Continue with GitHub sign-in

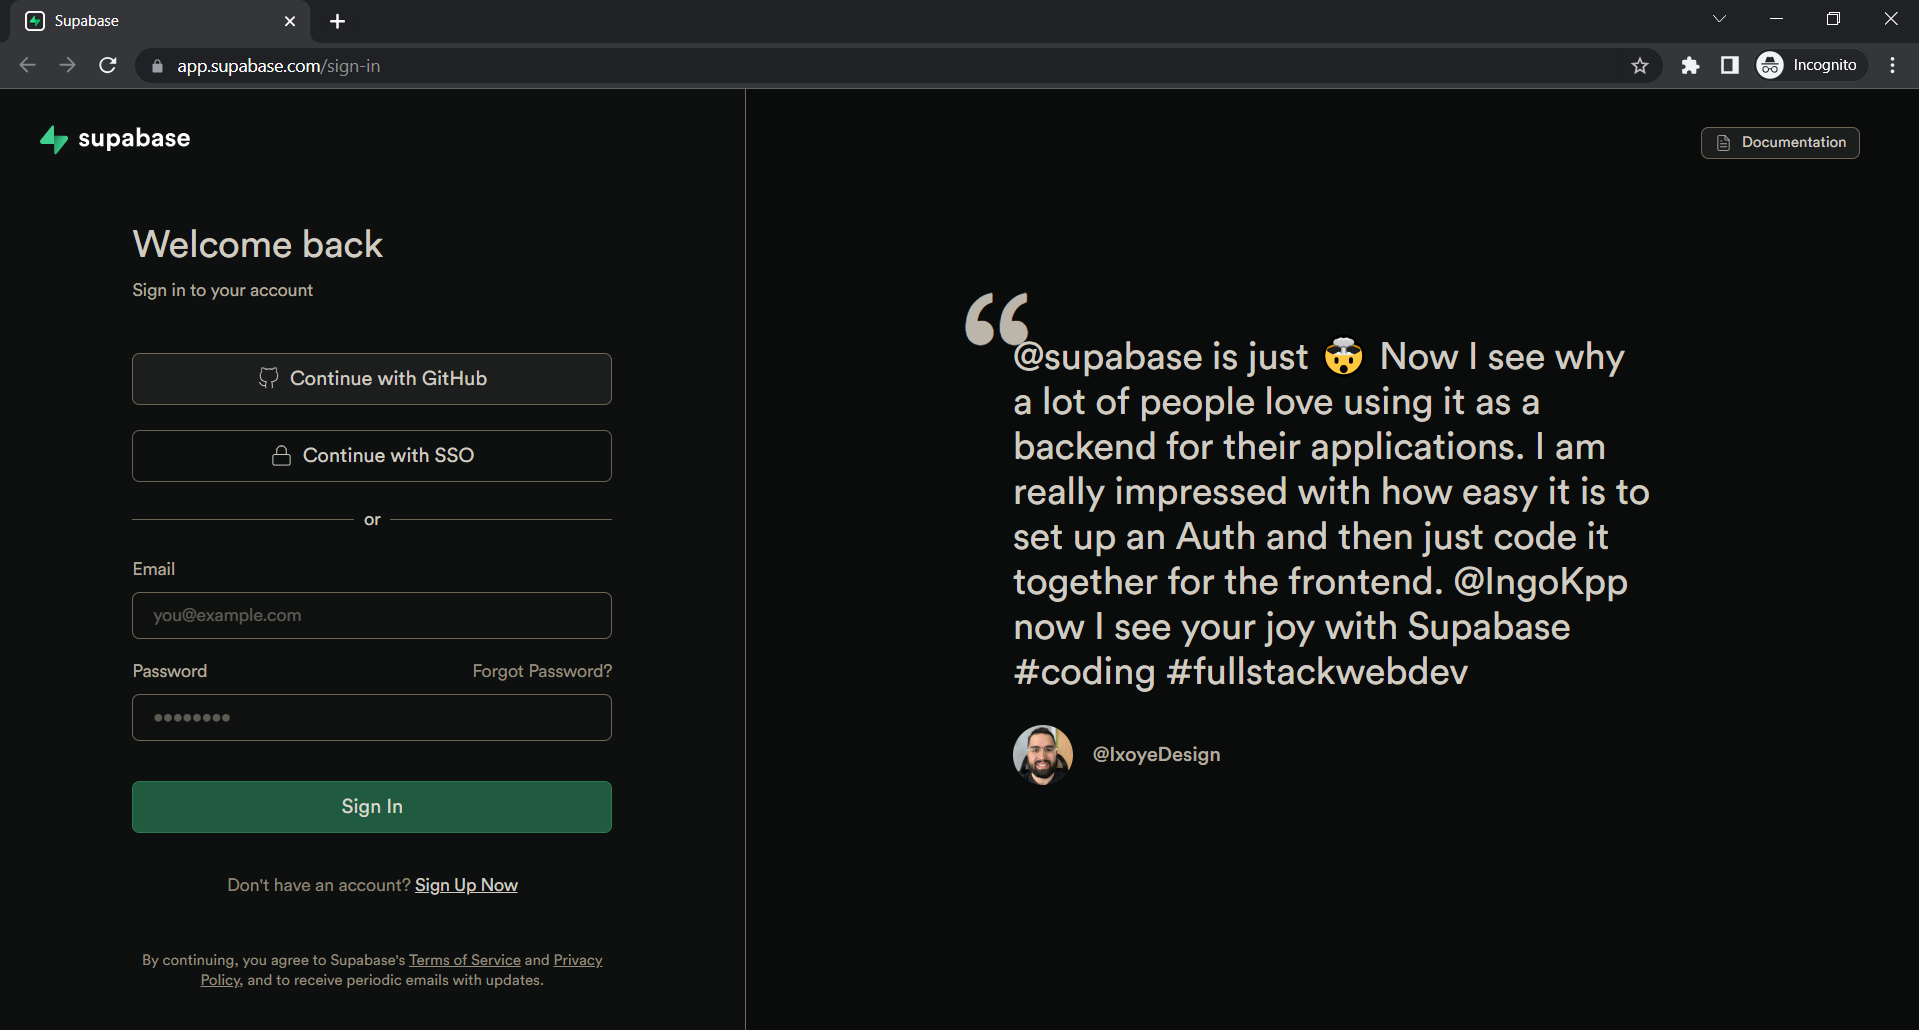(372, 379)
